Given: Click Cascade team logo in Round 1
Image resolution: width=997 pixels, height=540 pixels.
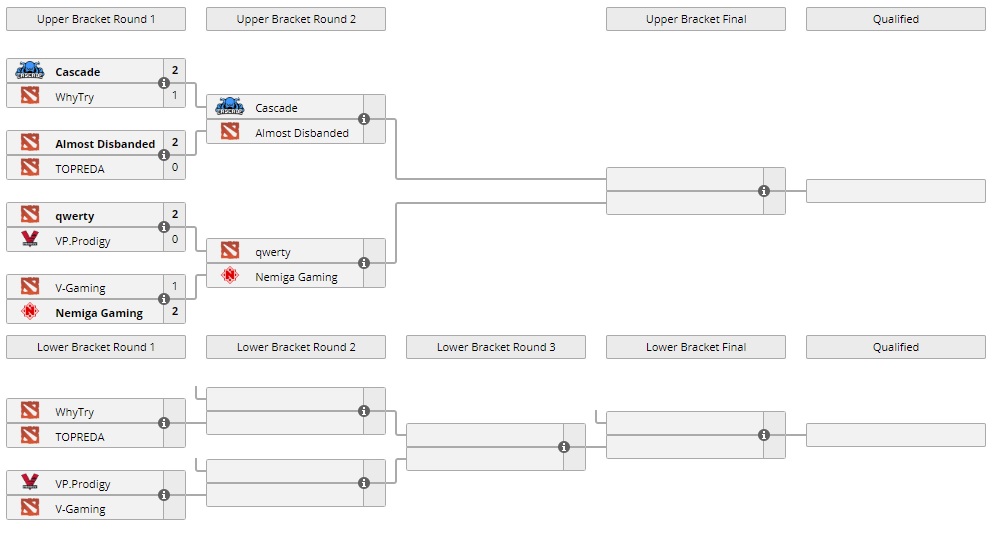Looking at the screenshot, I should 30,72.
